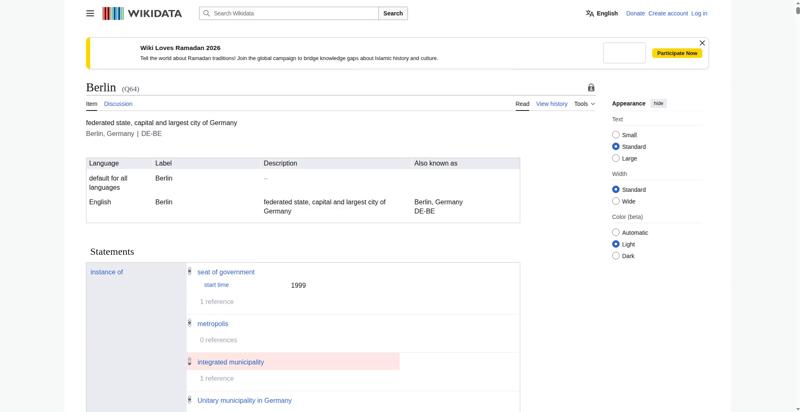Click the Participate Now button

(677, 53)
